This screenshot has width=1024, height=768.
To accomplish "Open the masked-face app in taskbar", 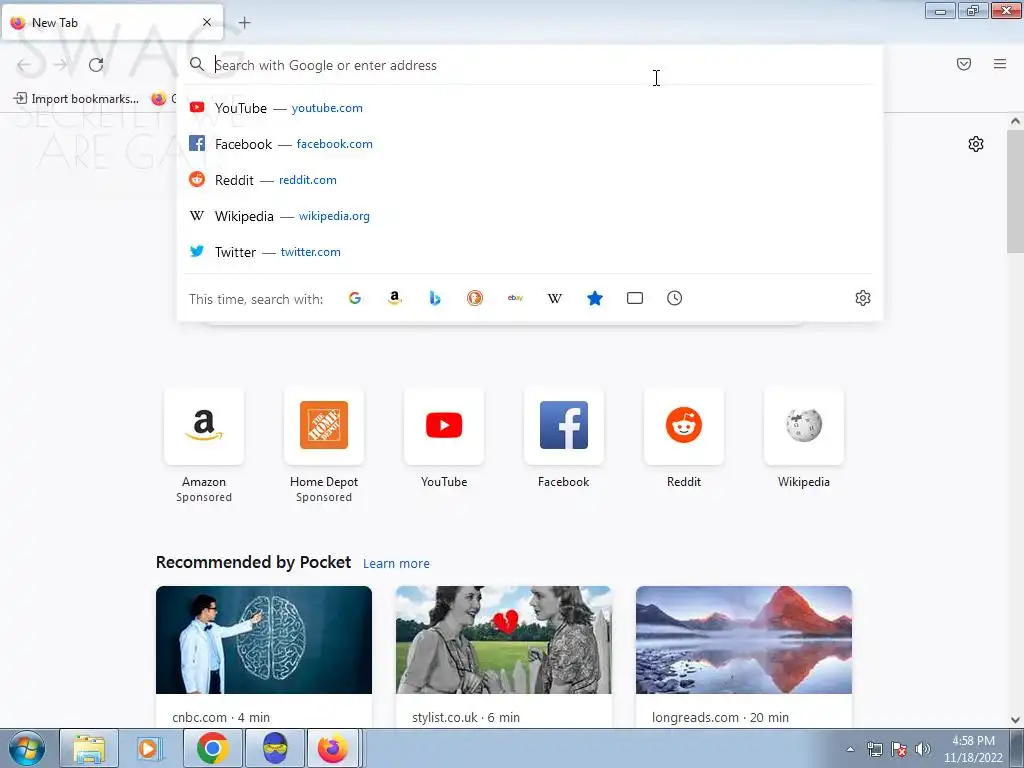I will pos(274,748).
